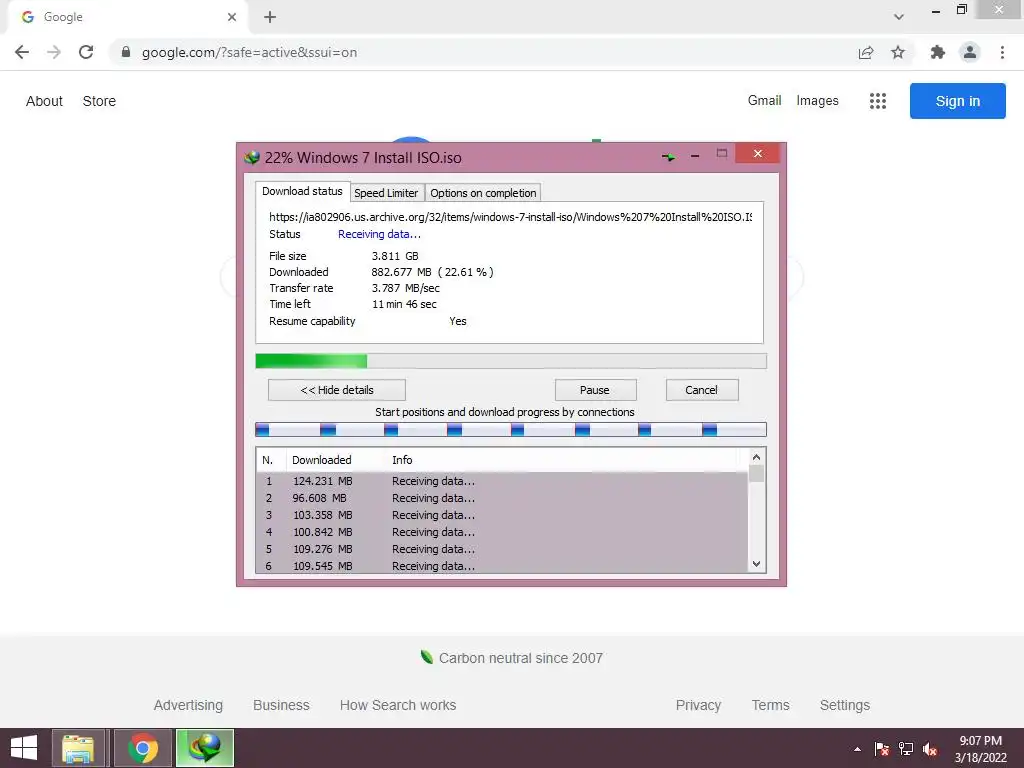Click the connections list up arrow

pyautogui.click(x=756, y=457)
